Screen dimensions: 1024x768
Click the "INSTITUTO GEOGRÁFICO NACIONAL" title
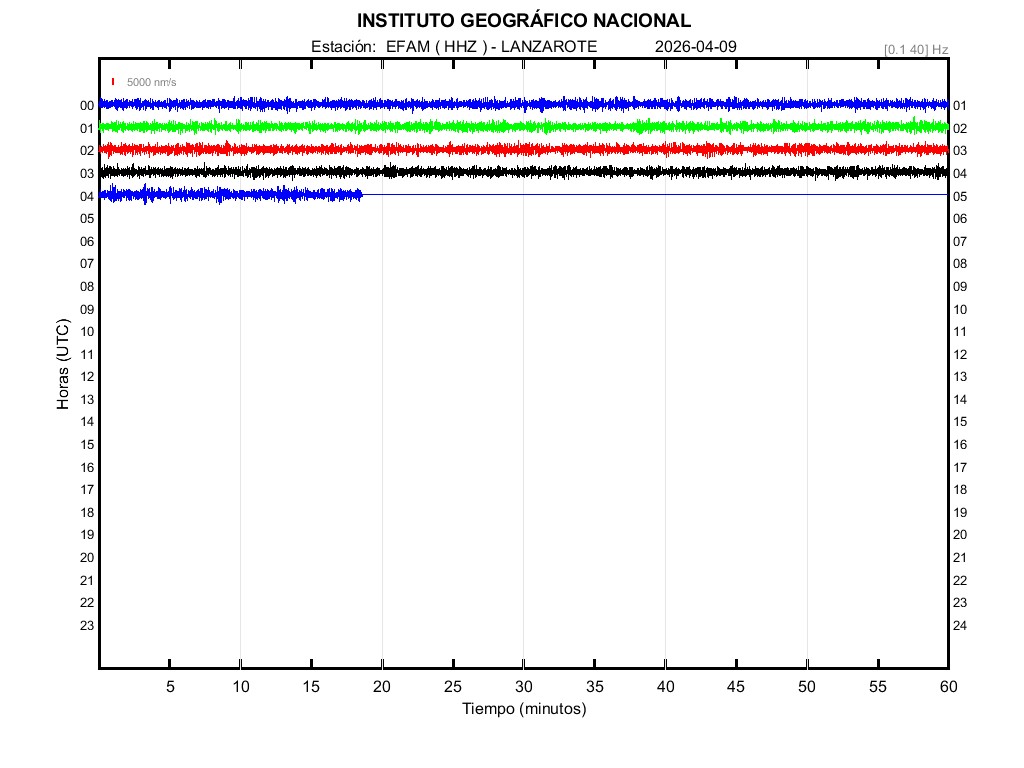point(523,21)
